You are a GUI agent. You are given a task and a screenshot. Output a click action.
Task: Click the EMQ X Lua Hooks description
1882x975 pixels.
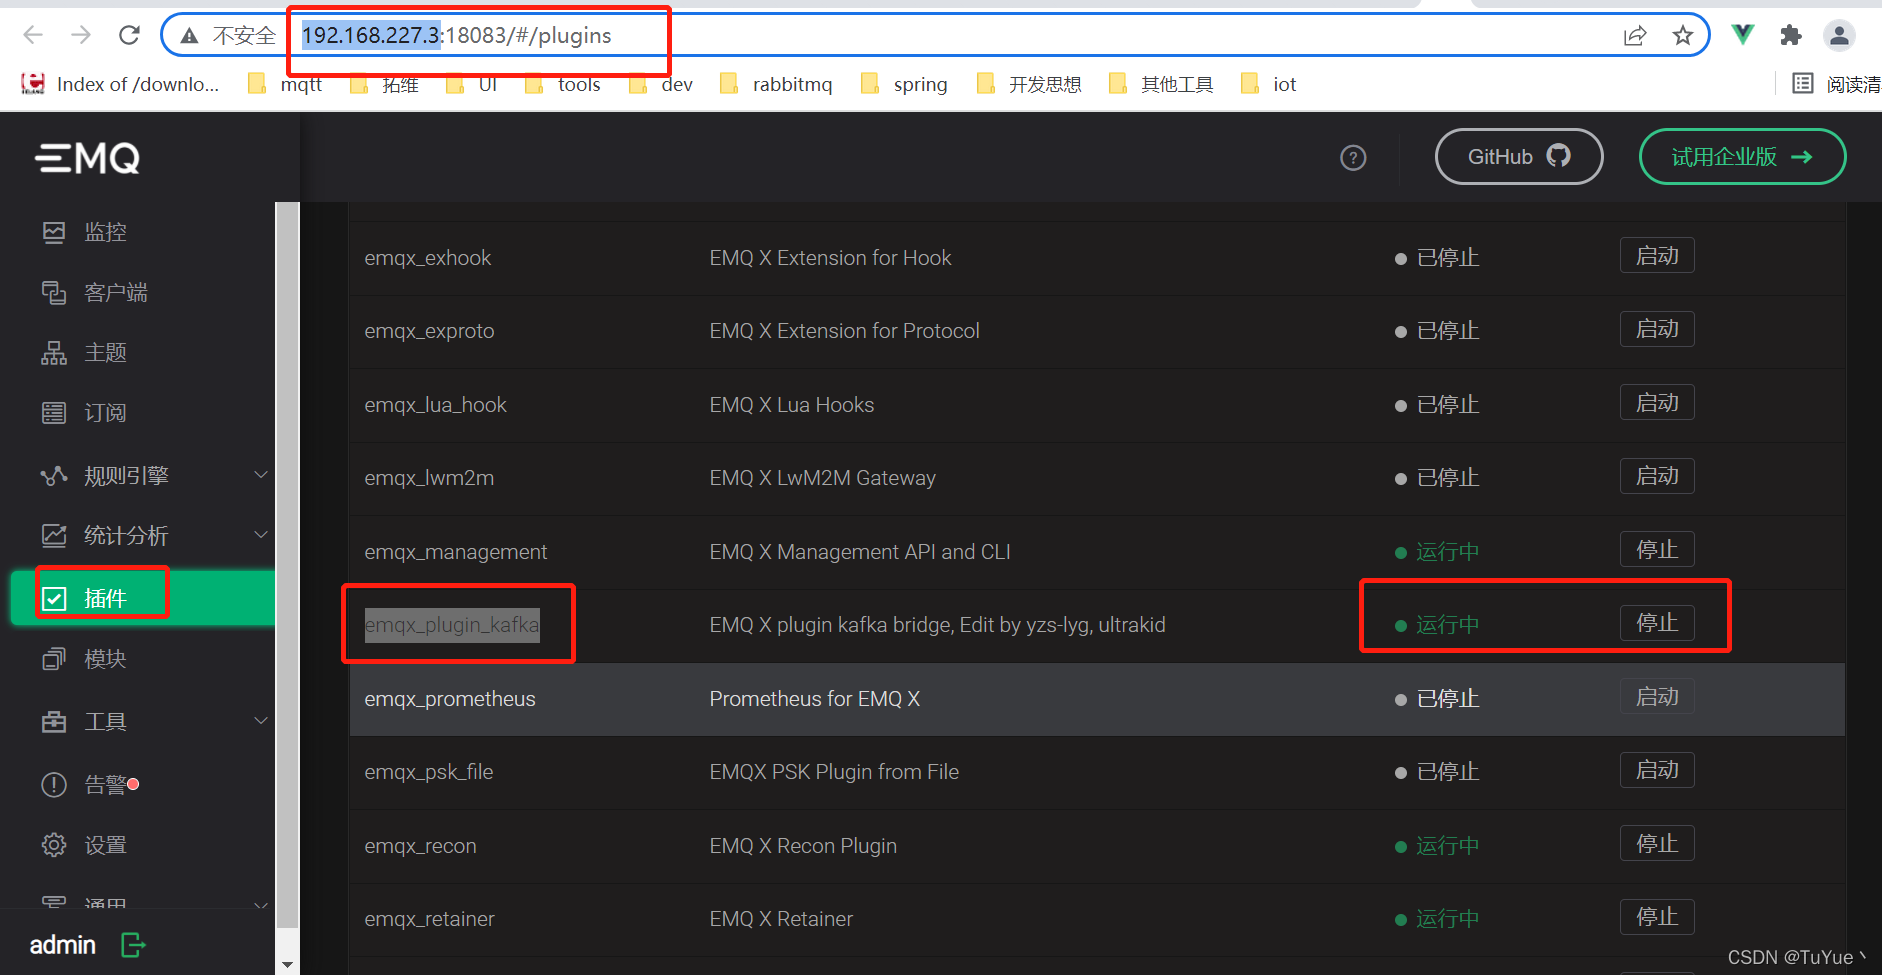pyautogui.click(x=792, y=405)
